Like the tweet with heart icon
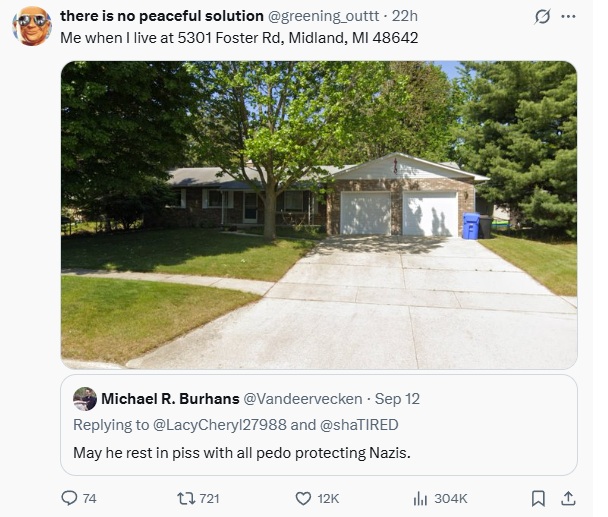The image size is (608, 517). [303, 498]
